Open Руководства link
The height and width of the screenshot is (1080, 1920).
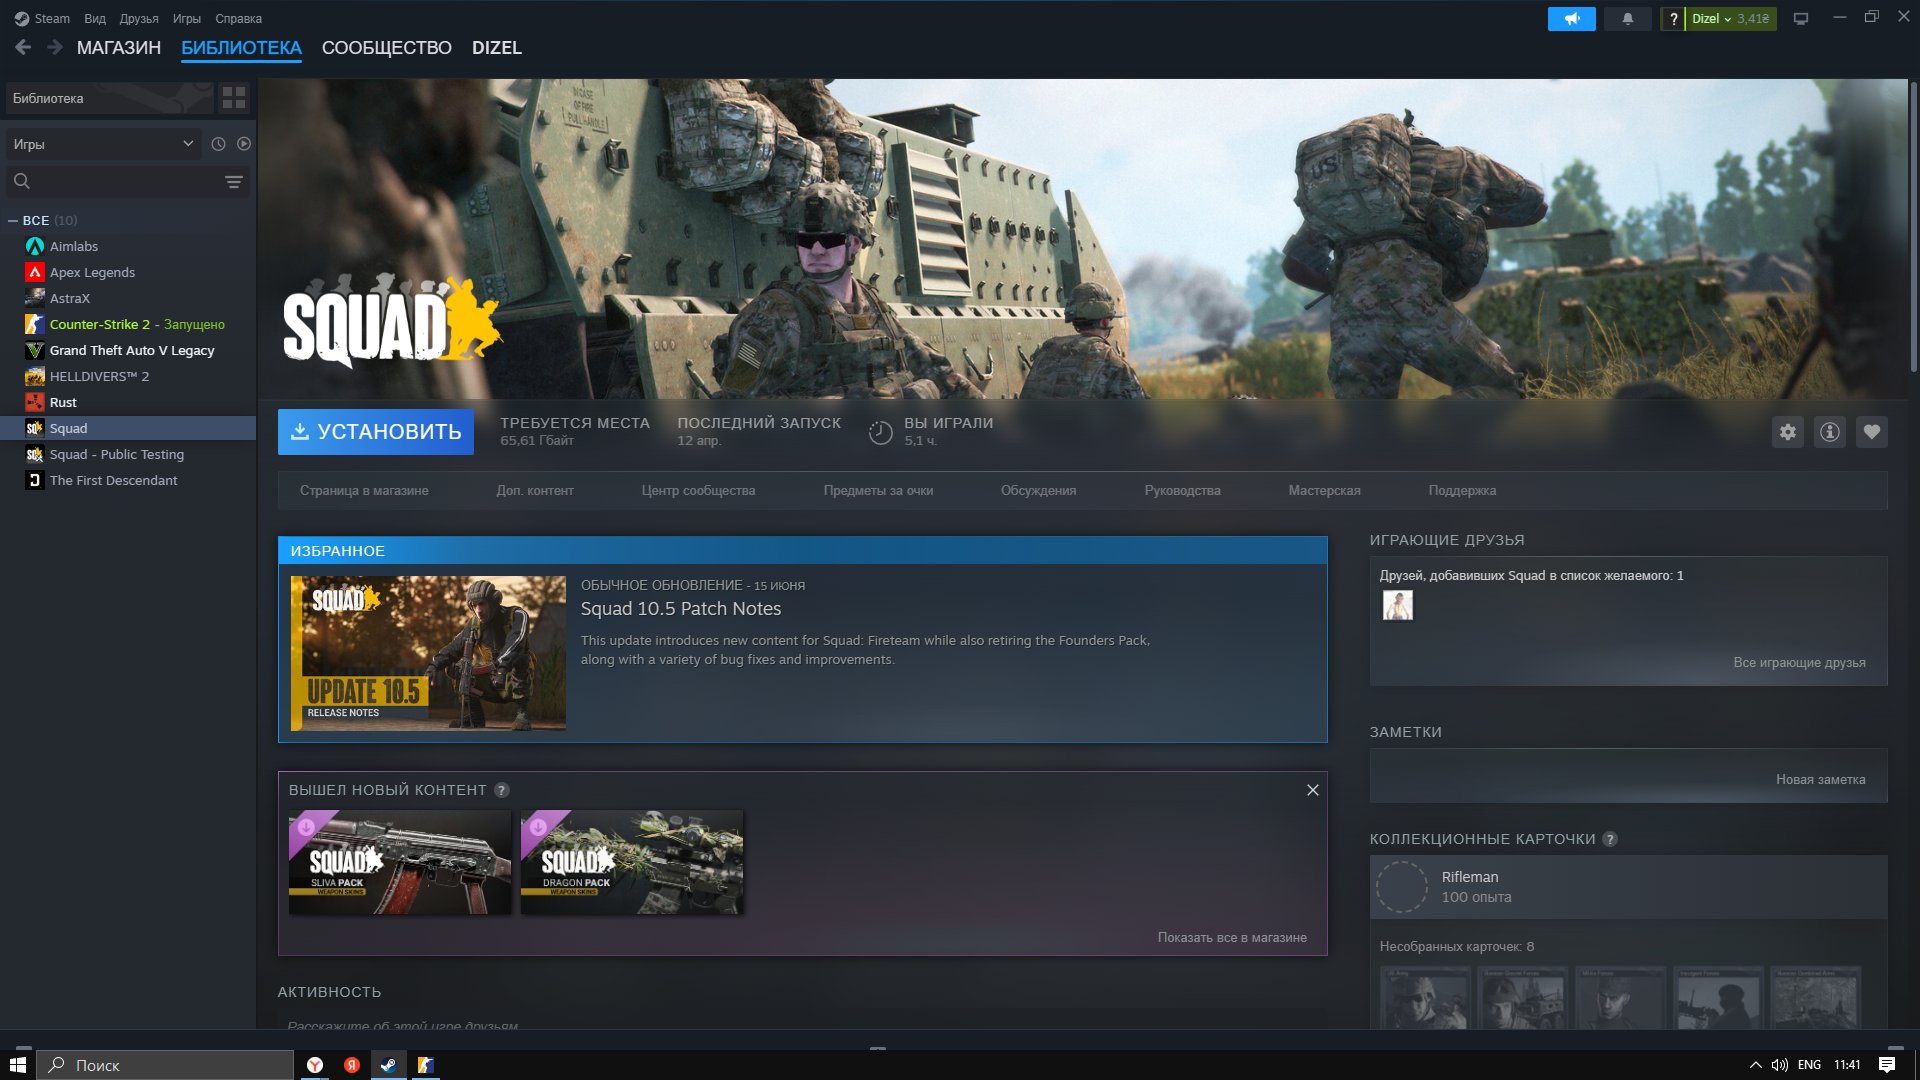click(1182, 491)
